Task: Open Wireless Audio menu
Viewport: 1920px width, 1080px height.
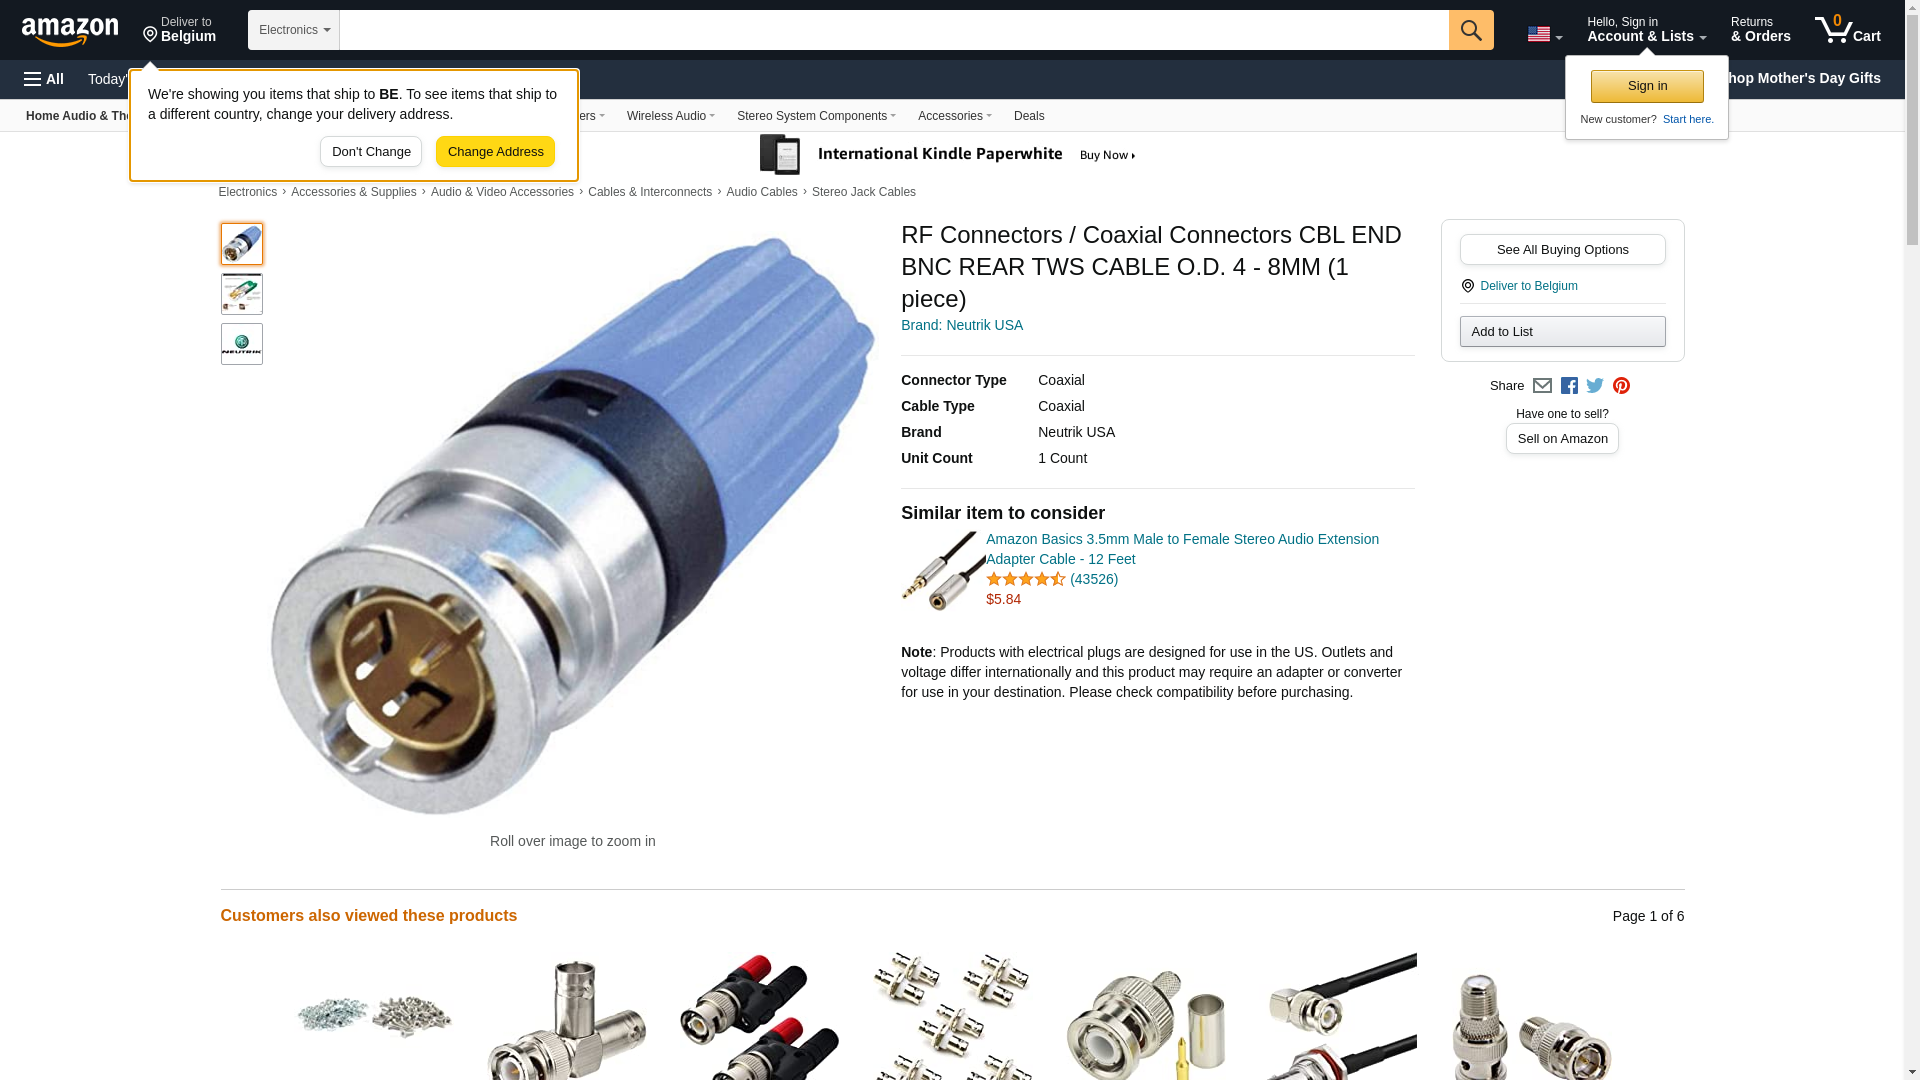Action: [670, 116]
